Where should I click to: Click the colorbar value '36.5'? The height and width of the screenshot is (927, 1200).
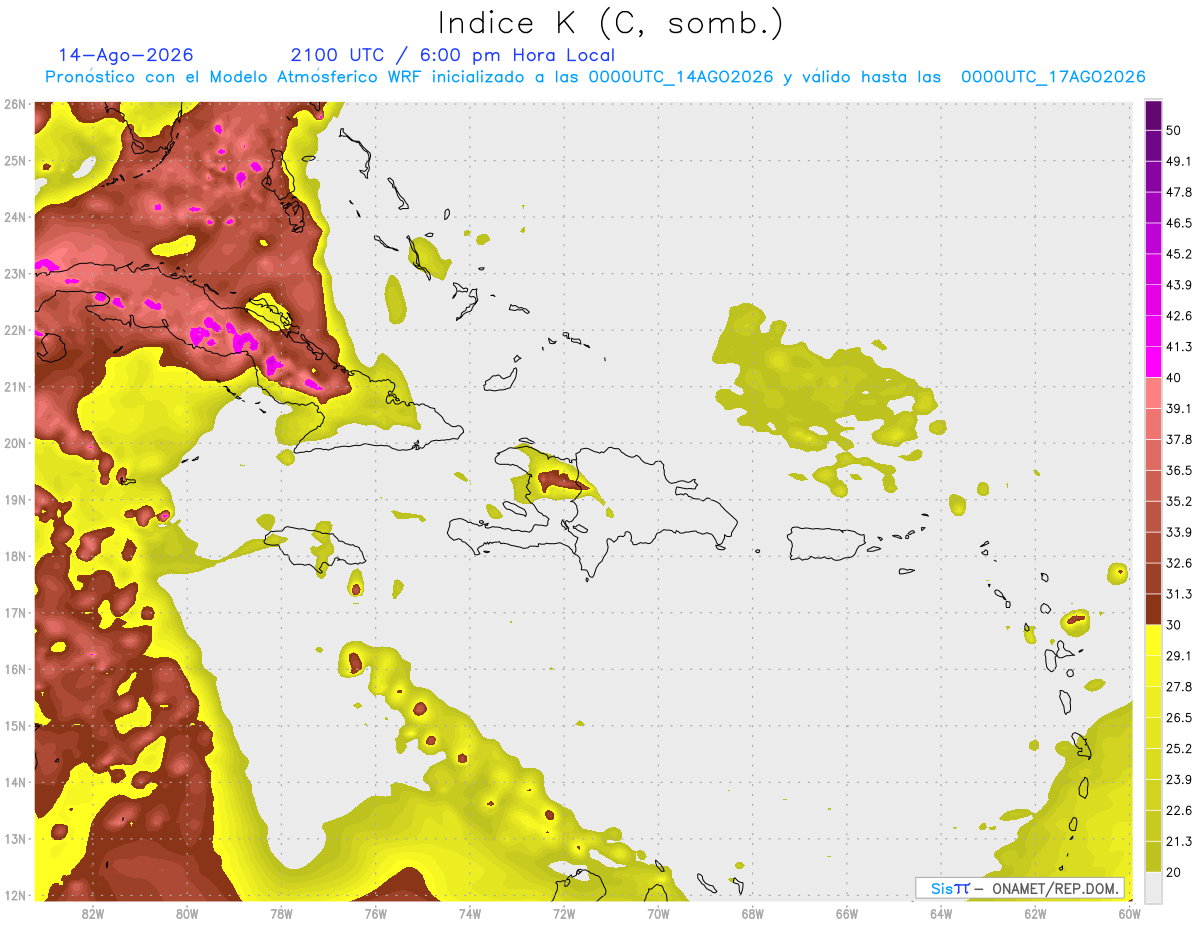point(1179,470)
